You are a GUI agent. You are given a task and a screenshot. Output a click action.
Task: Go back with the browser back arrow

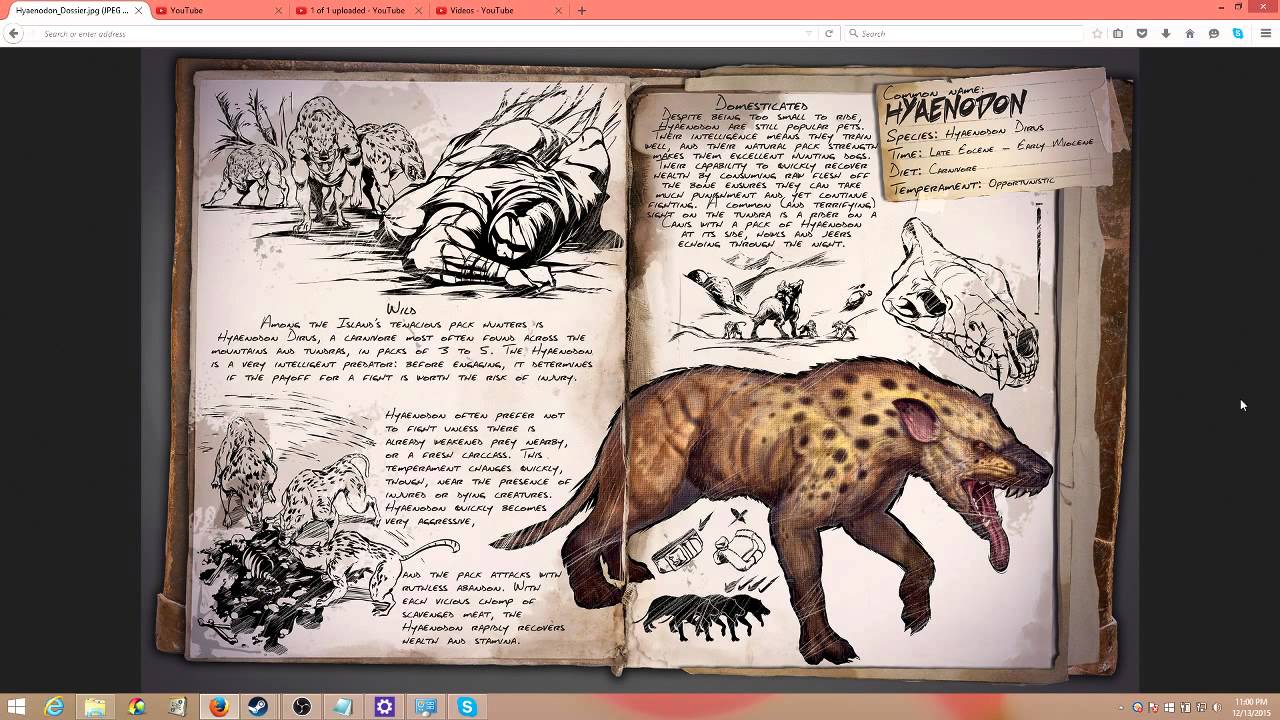pyautogui.click(x=13, y=33)
